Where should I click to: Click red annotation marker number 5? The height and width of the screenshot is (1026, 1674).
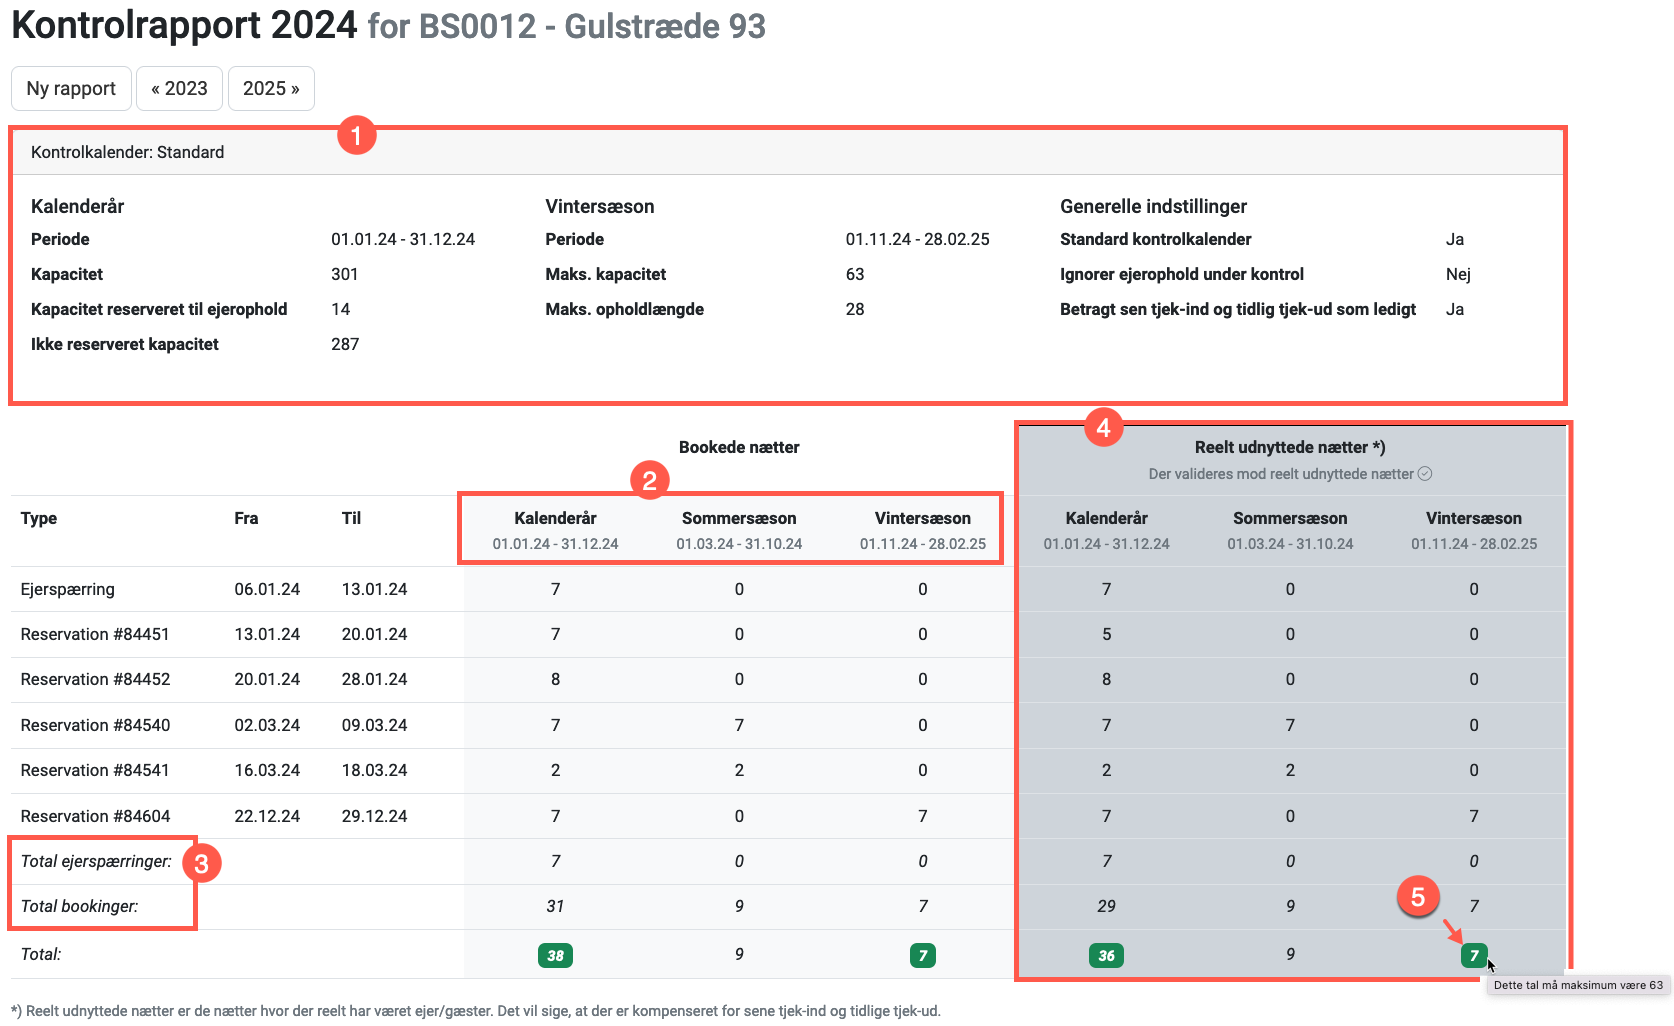pyautogui.click(x=1417, y=897)
